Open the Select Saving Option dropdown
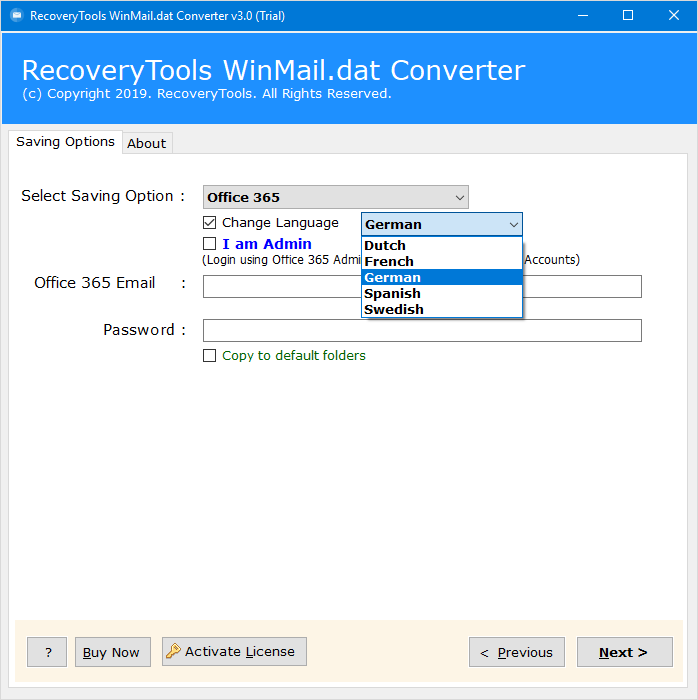This screenshot has height=700, width=698. pos(336,197)
